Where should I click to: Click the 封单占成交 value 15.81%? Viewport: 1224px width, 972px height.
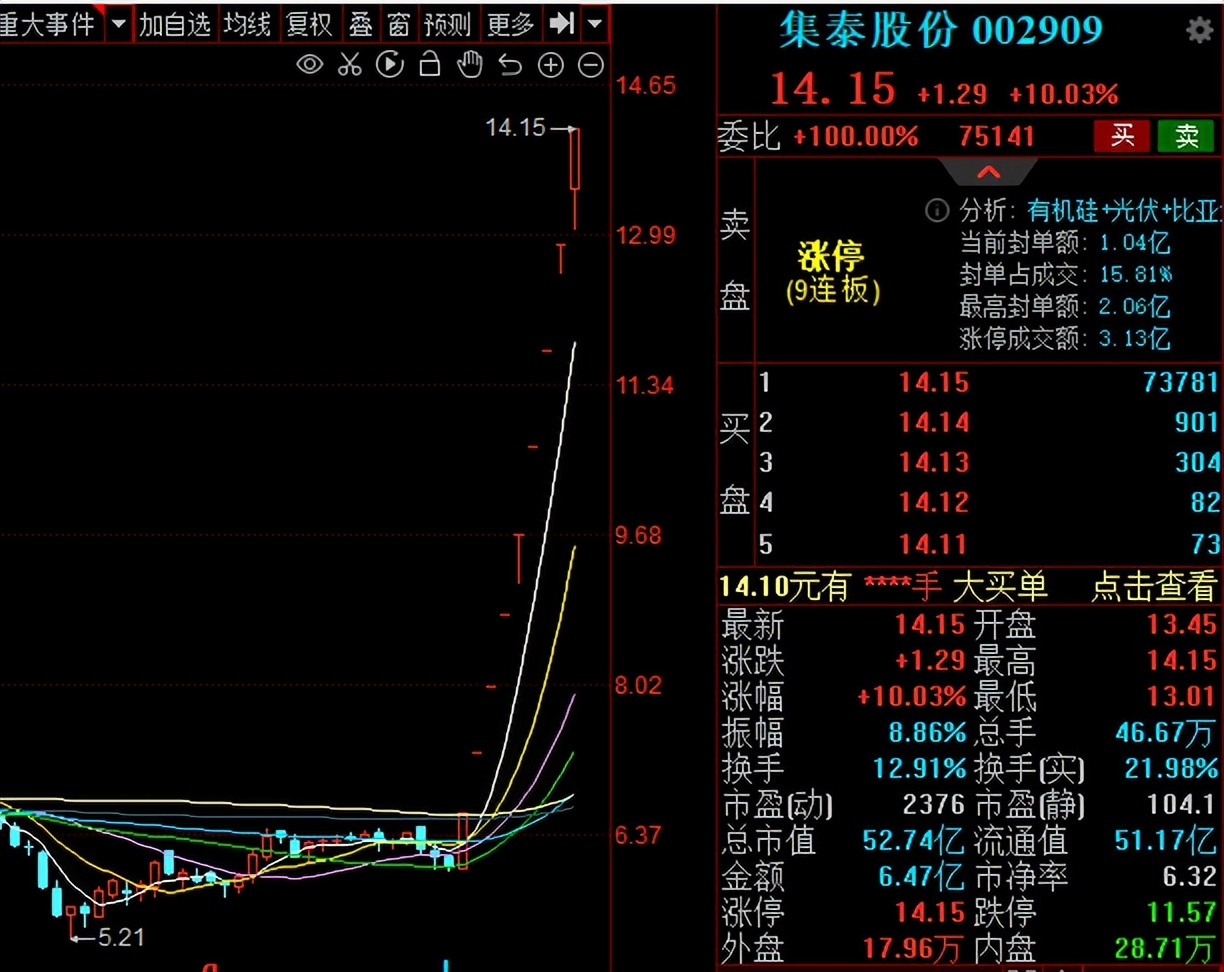coord(1135,274)
